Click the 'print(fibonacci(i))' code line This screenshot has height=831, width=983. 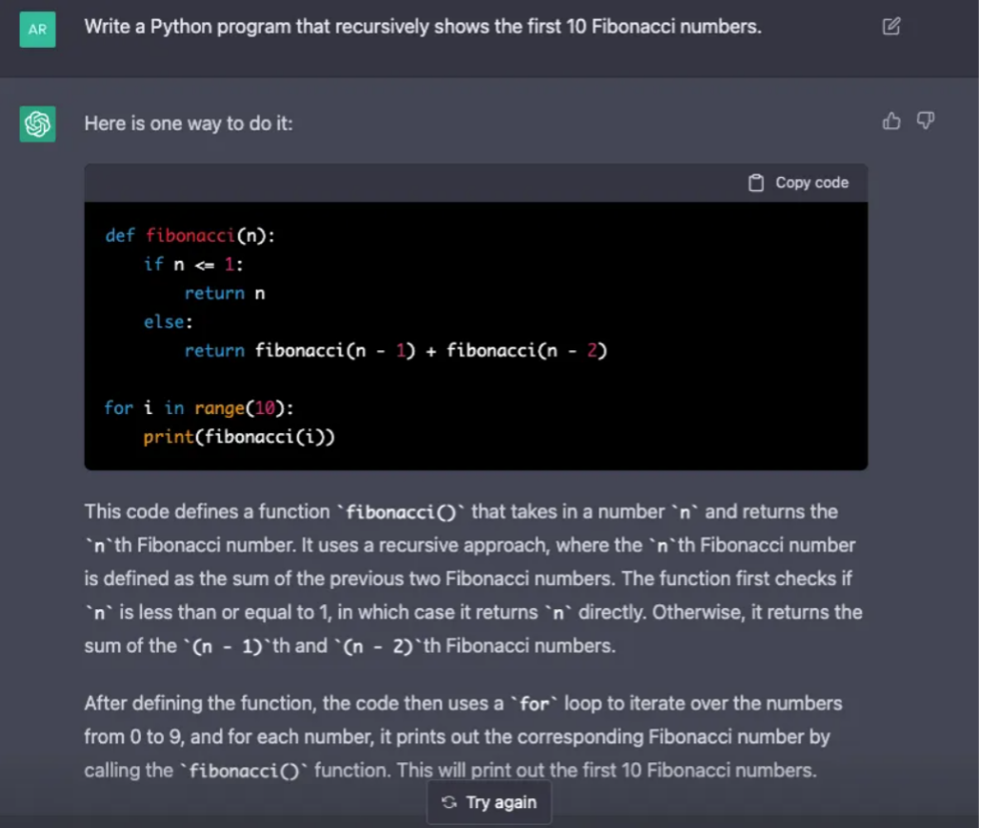point(240,438)
